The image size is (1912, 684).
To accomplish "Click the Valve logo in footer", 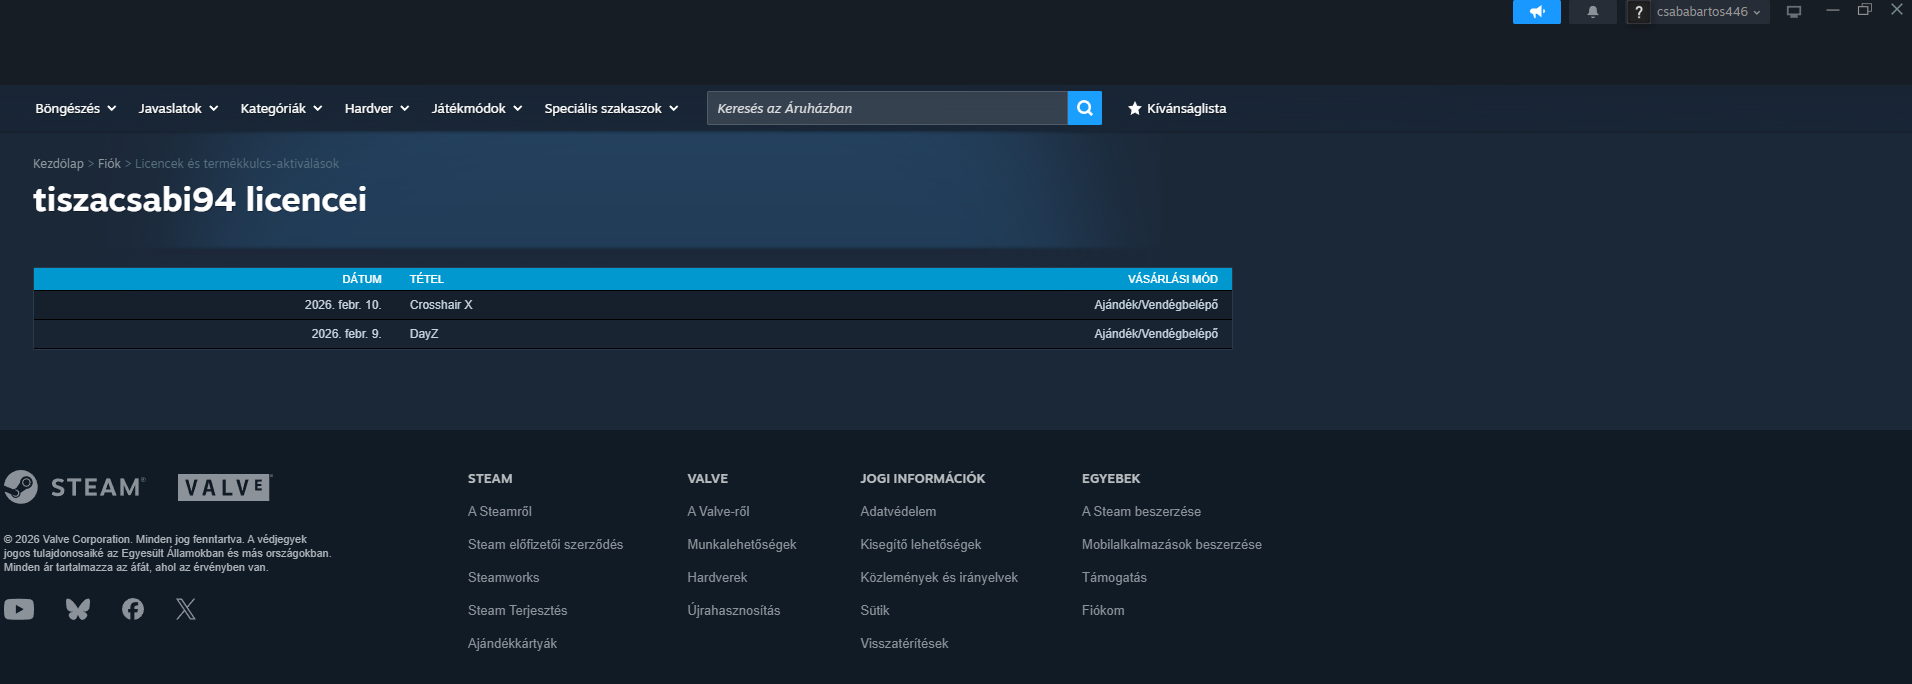I will pos(225,487).
